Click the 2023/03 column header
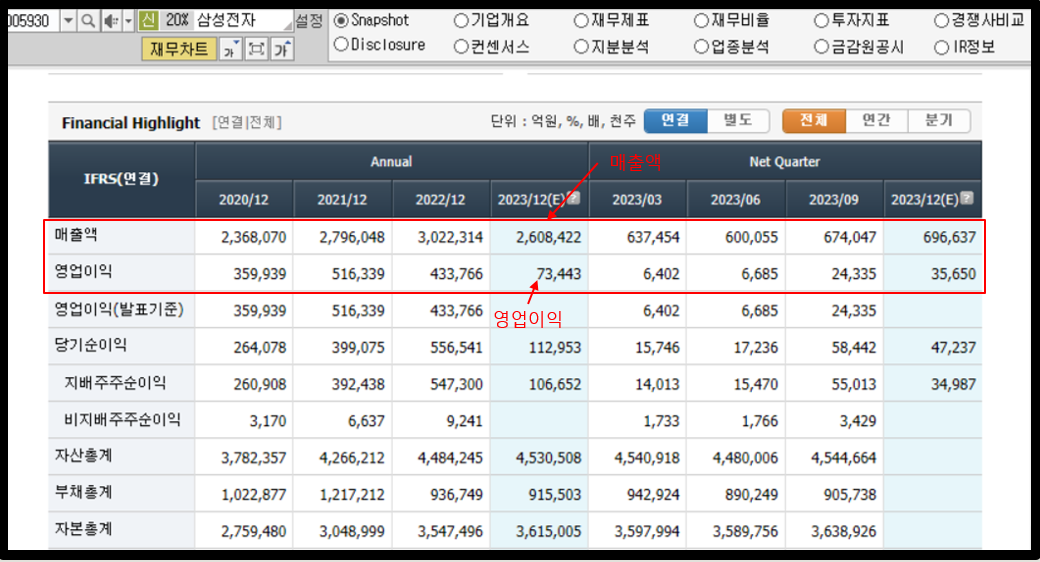1040x562 pixels. [x=637, y=200]
